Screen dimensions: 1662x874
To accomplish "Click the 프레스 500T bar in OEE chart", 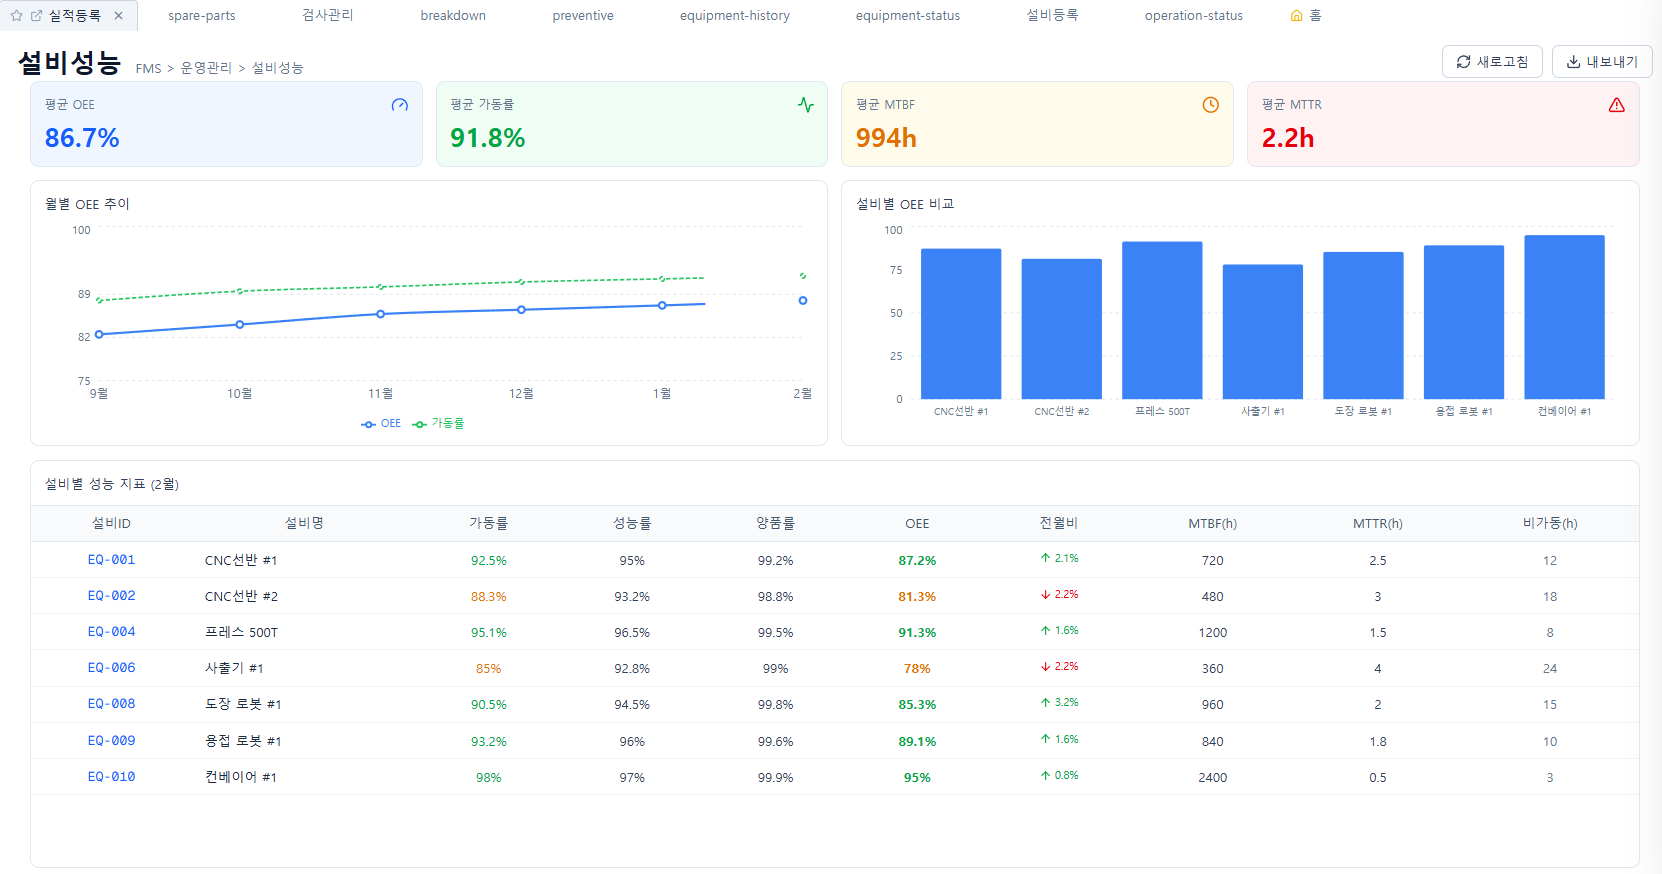I will coord(1162,320).
